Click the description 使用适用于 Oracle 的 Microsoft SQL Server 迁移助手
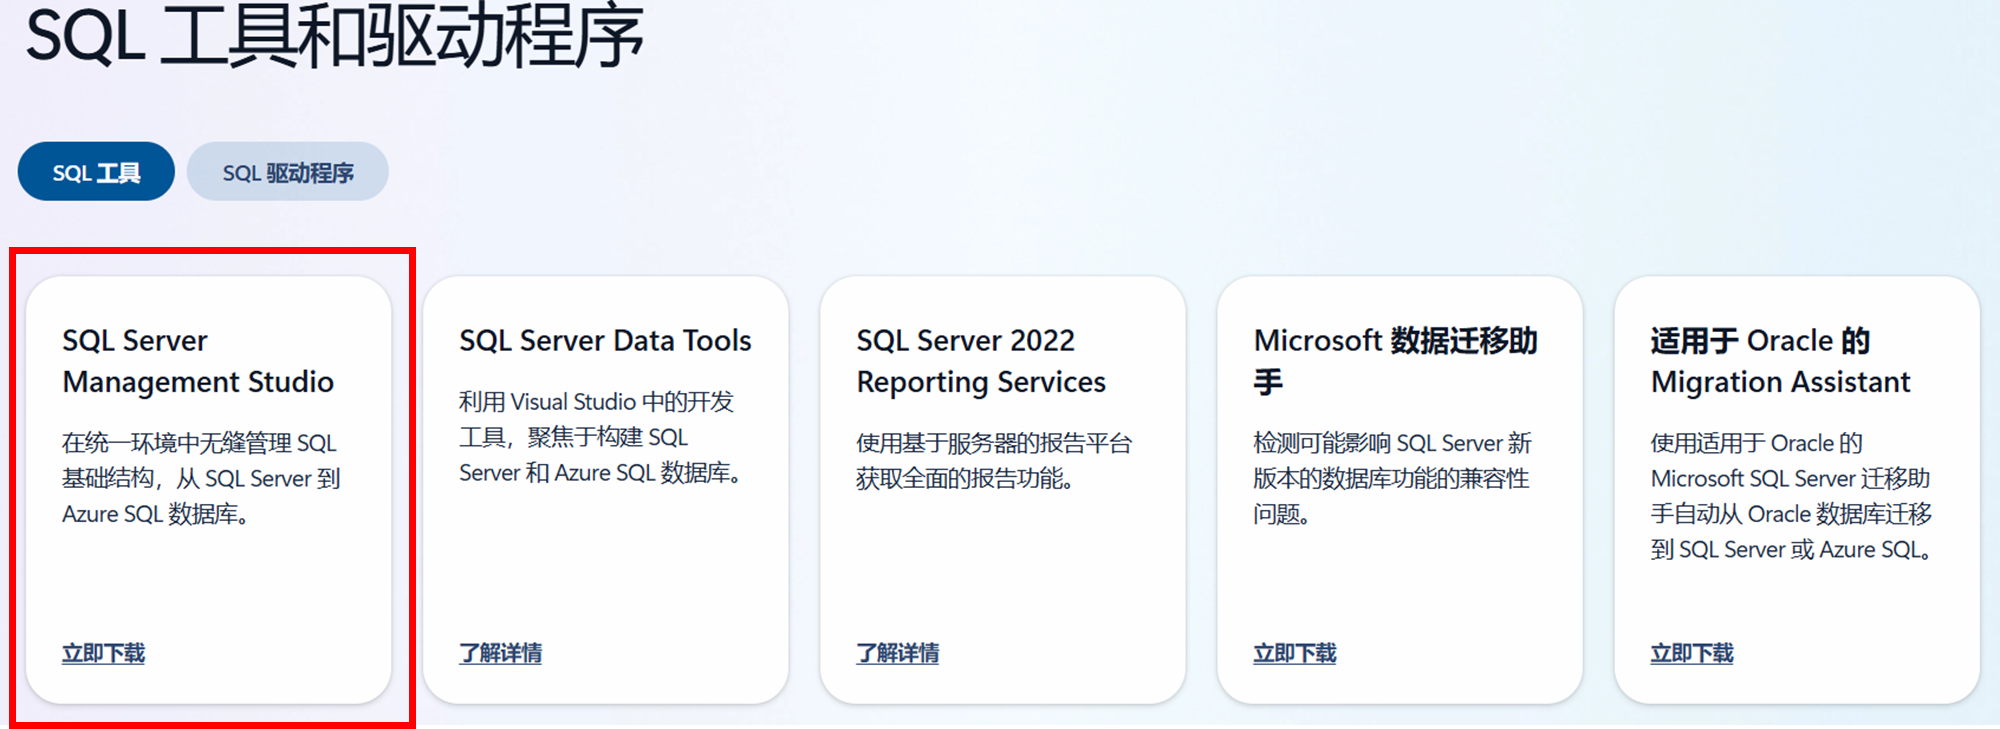The image size is (2000, 729). tap(1791, 496)
